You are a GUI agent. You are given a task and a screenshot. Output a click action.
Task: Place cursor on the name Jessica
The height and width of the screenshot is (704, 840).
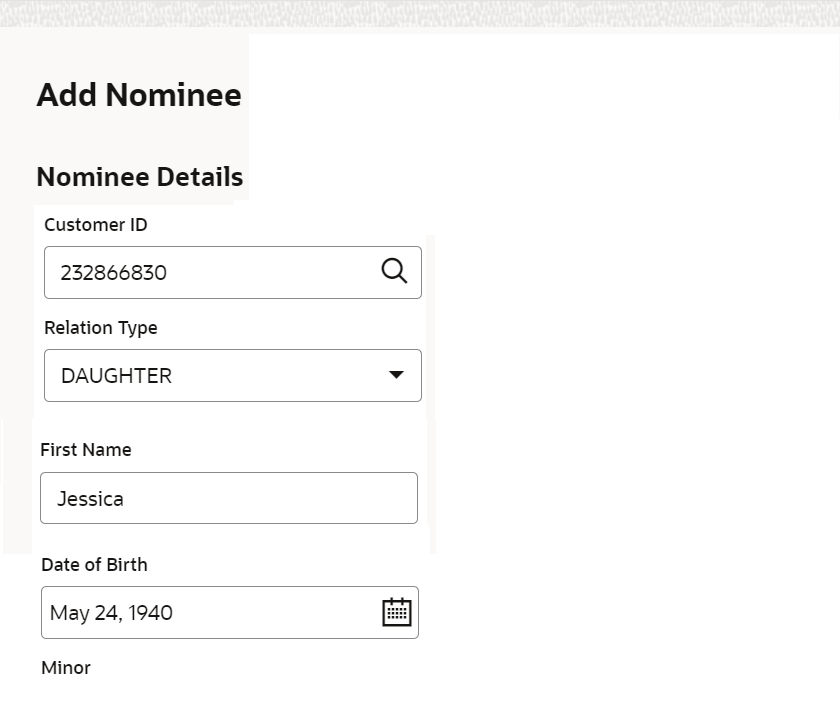tap(90, 498)
